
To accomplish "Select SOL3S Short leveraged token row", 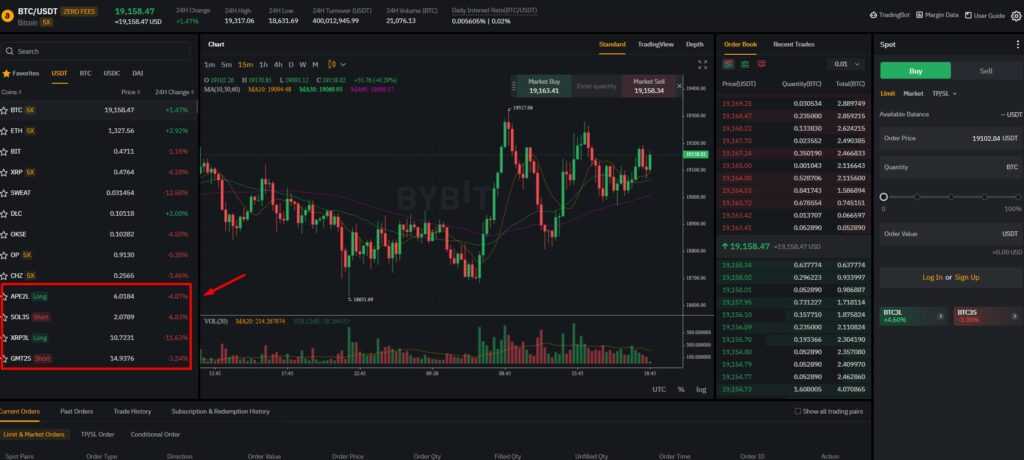I will point(97,317).
